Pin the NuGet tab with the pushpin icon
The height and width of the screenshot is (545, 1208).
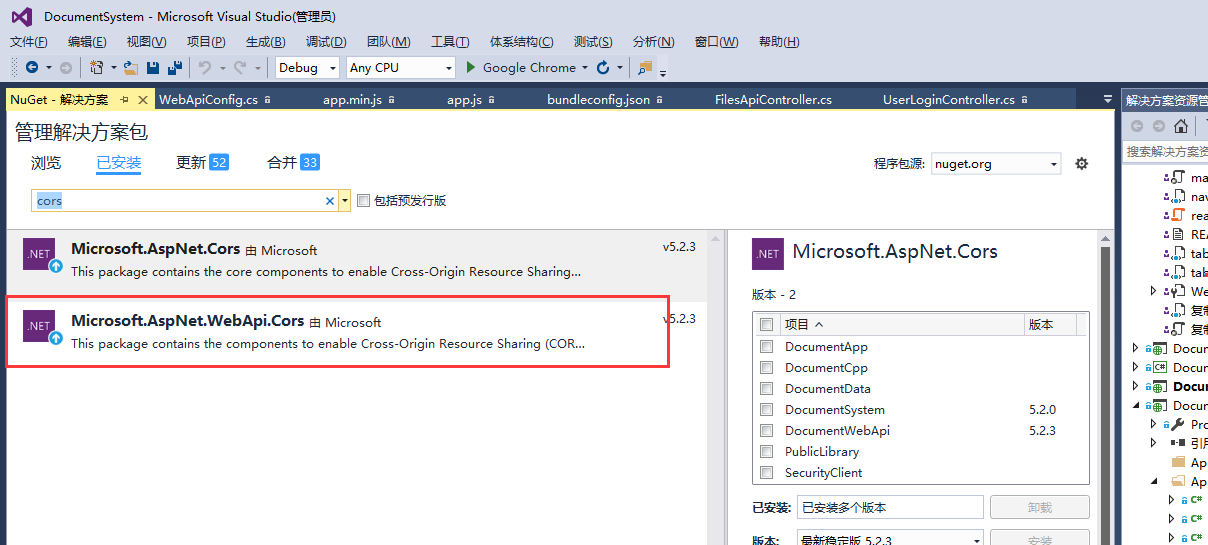click(125, 100)
